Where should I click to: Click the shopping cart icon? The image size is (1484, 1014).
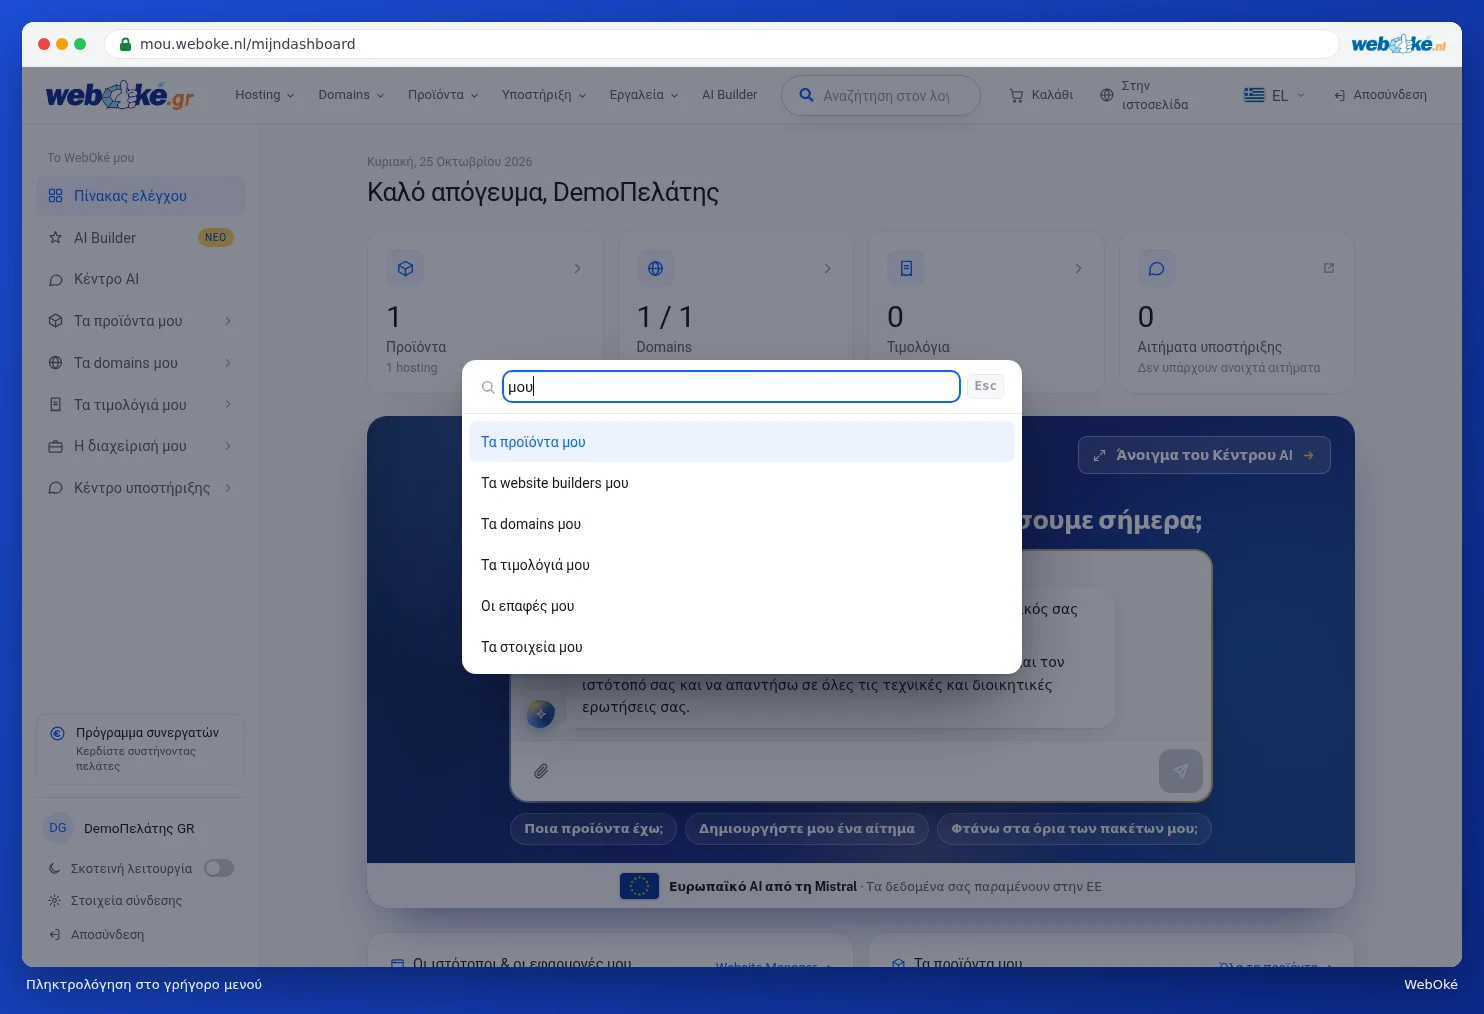pyautogui.click(x=1016, y=96)
